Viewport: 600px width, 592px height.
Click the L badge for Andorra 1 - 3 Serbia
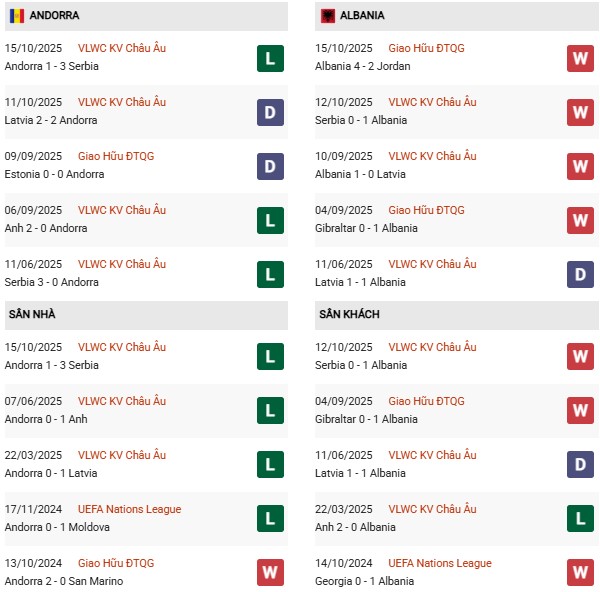[269, 58]
